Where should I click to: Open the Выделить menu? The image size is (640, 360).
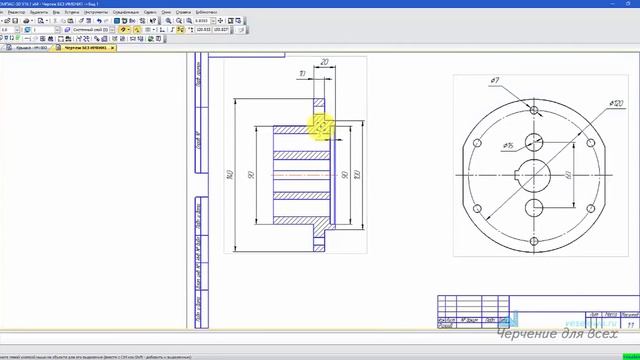click(39, 12)
